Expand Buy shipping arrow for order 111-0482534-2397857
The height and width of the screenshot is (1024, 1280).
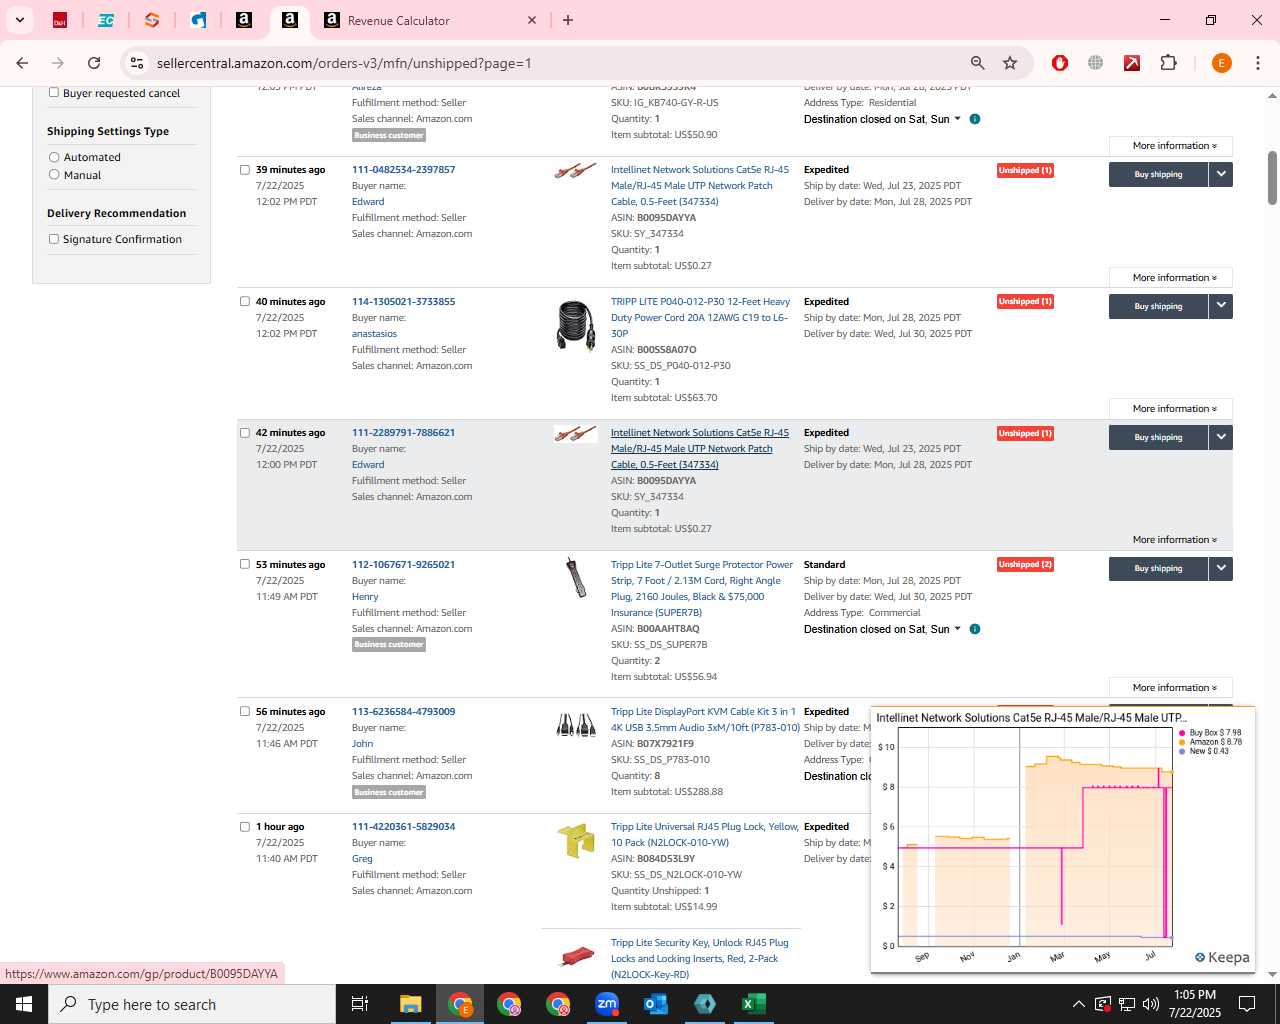pyautogui.click(x=1221, y=174)
